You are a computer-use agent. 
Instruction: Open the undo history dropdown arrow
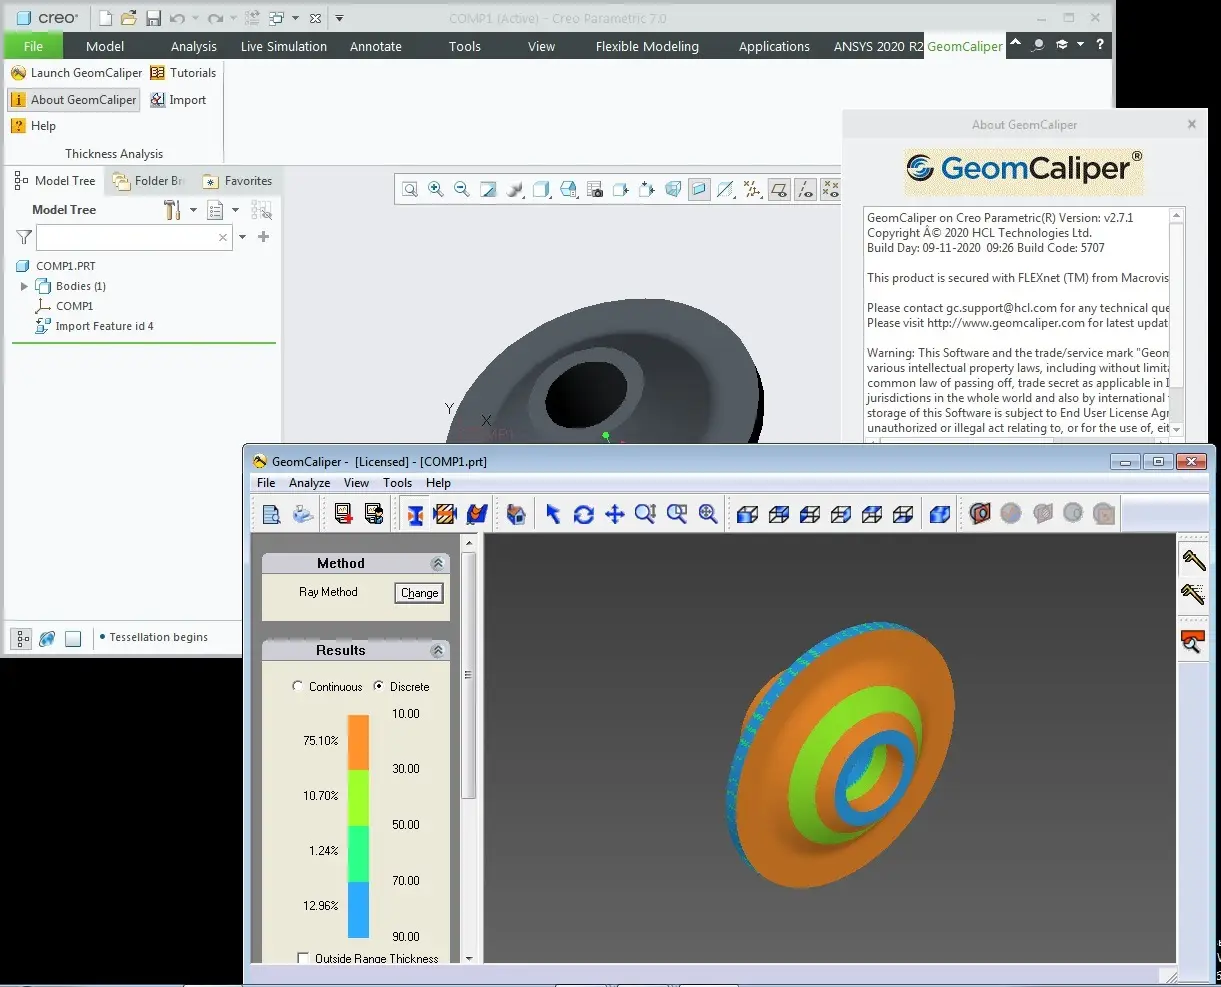click(194, 18)
